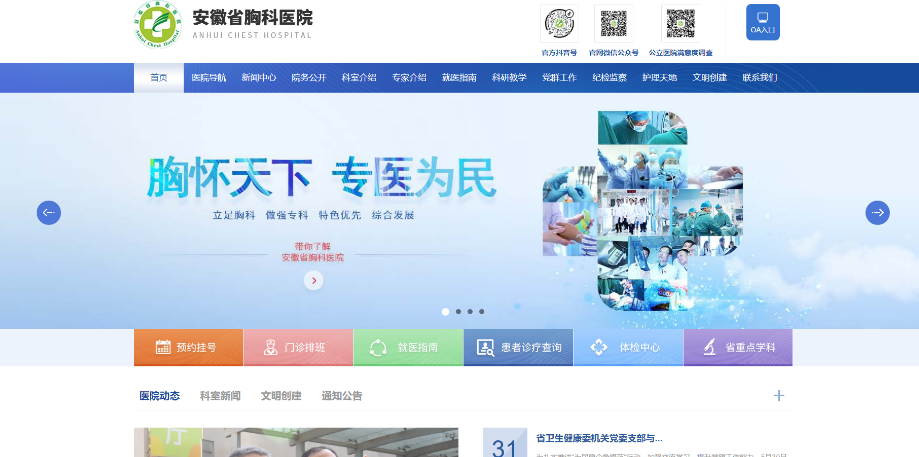Image resolution: width=919 pixels, height=457 pixels.
Task: Open the 纪检监察 menu
Action: pyautogui.click(x=610, y=77)
